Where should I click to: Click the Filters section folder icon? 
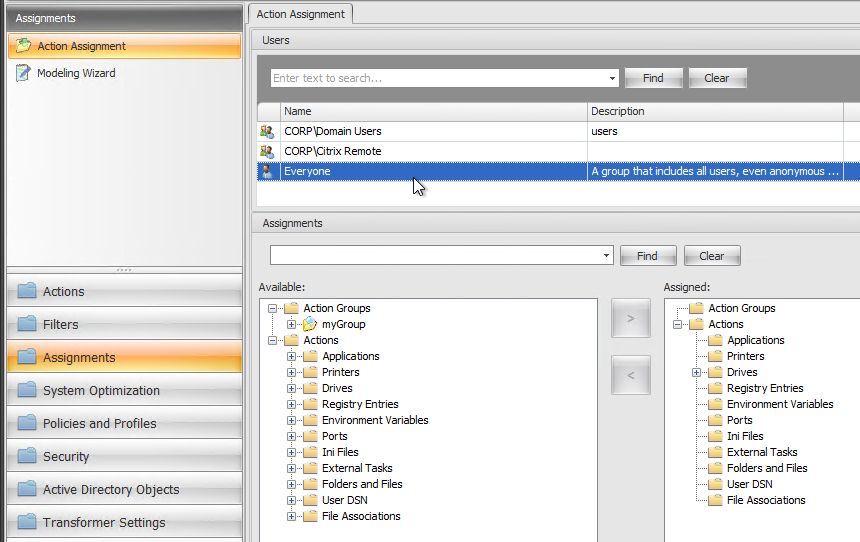point(27,324)
